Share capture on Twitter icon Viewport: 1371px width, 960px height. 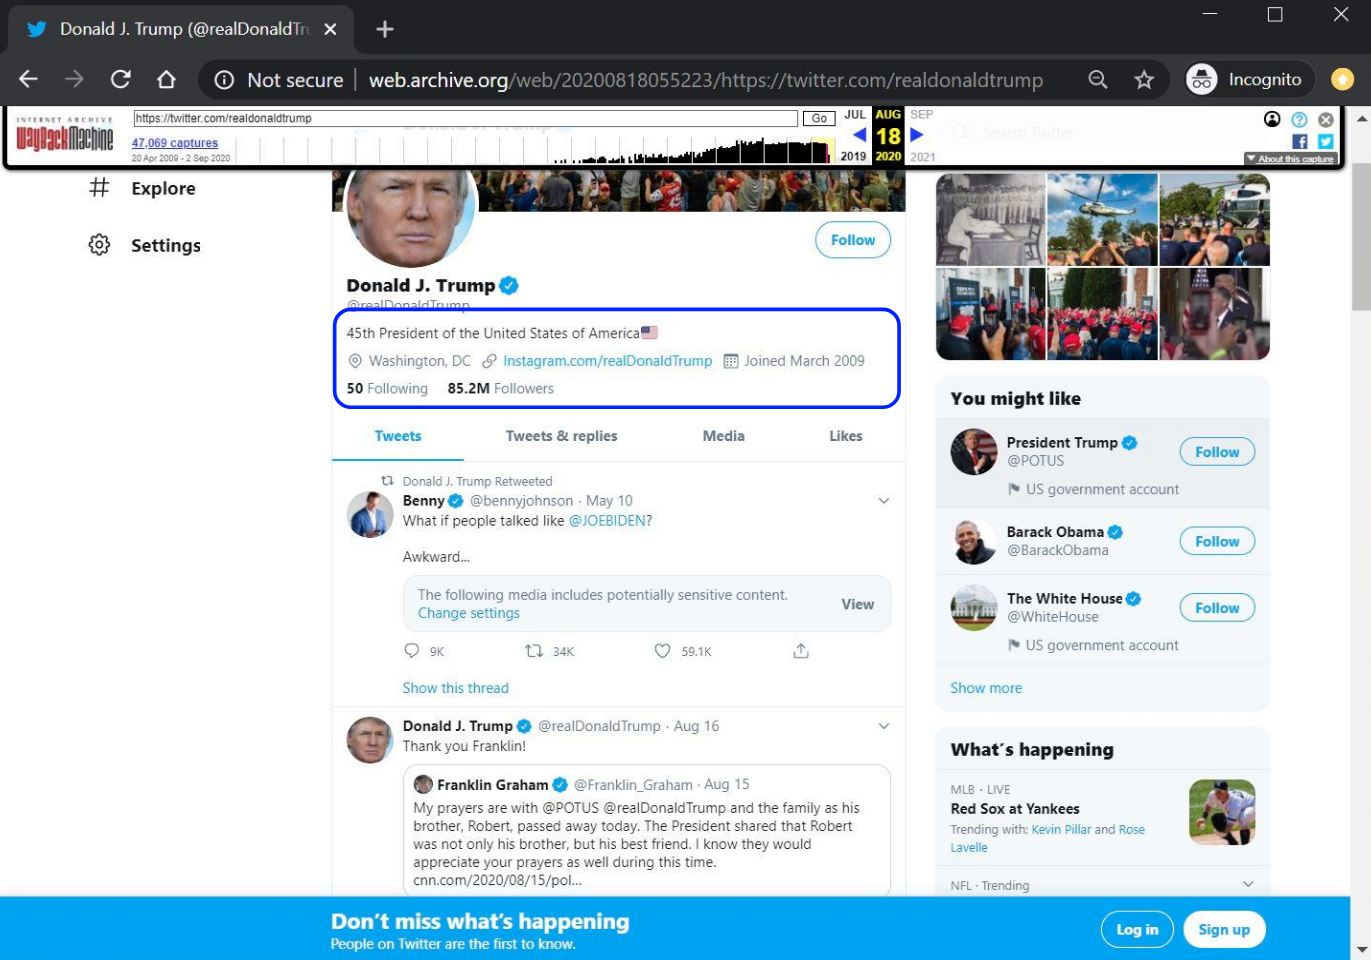pos(1325,141)
